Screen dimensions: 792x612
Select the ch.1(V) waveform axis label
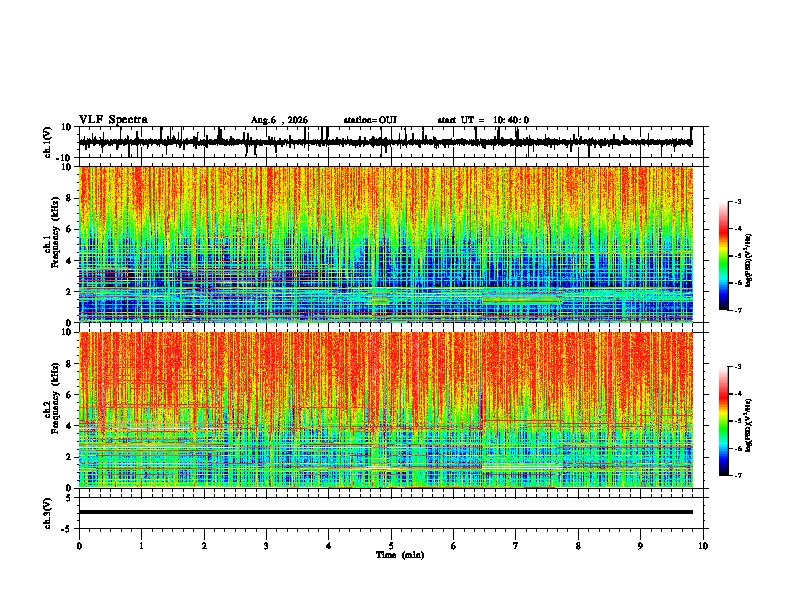tap(48, 142)
